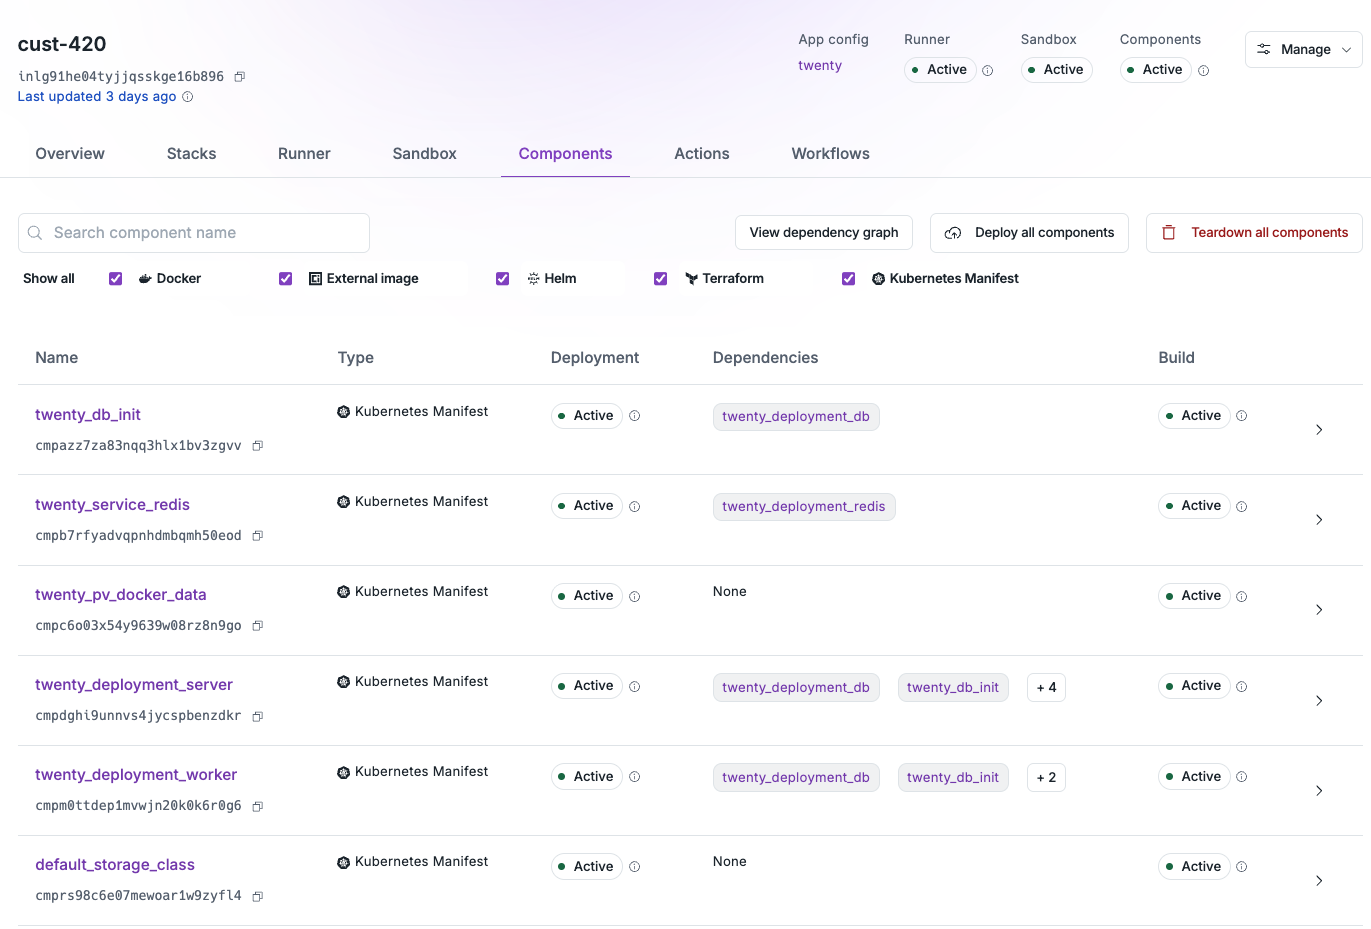Image resolution: width=1371 pixels, height=929 pixels.
Task: Click the Terraform filter icon
Action: pyautogui.click(x=690, y=278)
